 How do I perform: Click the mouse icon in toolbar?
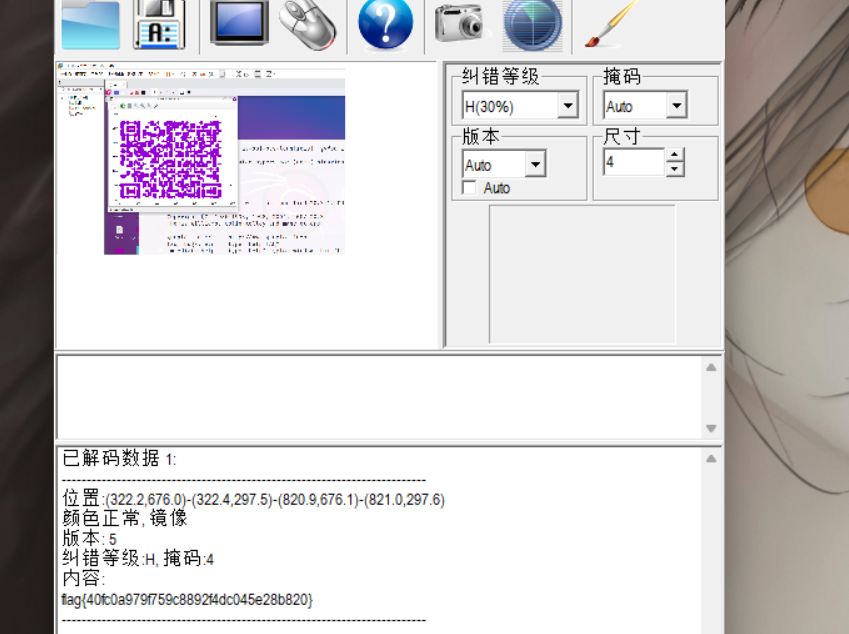click(308, 25)
